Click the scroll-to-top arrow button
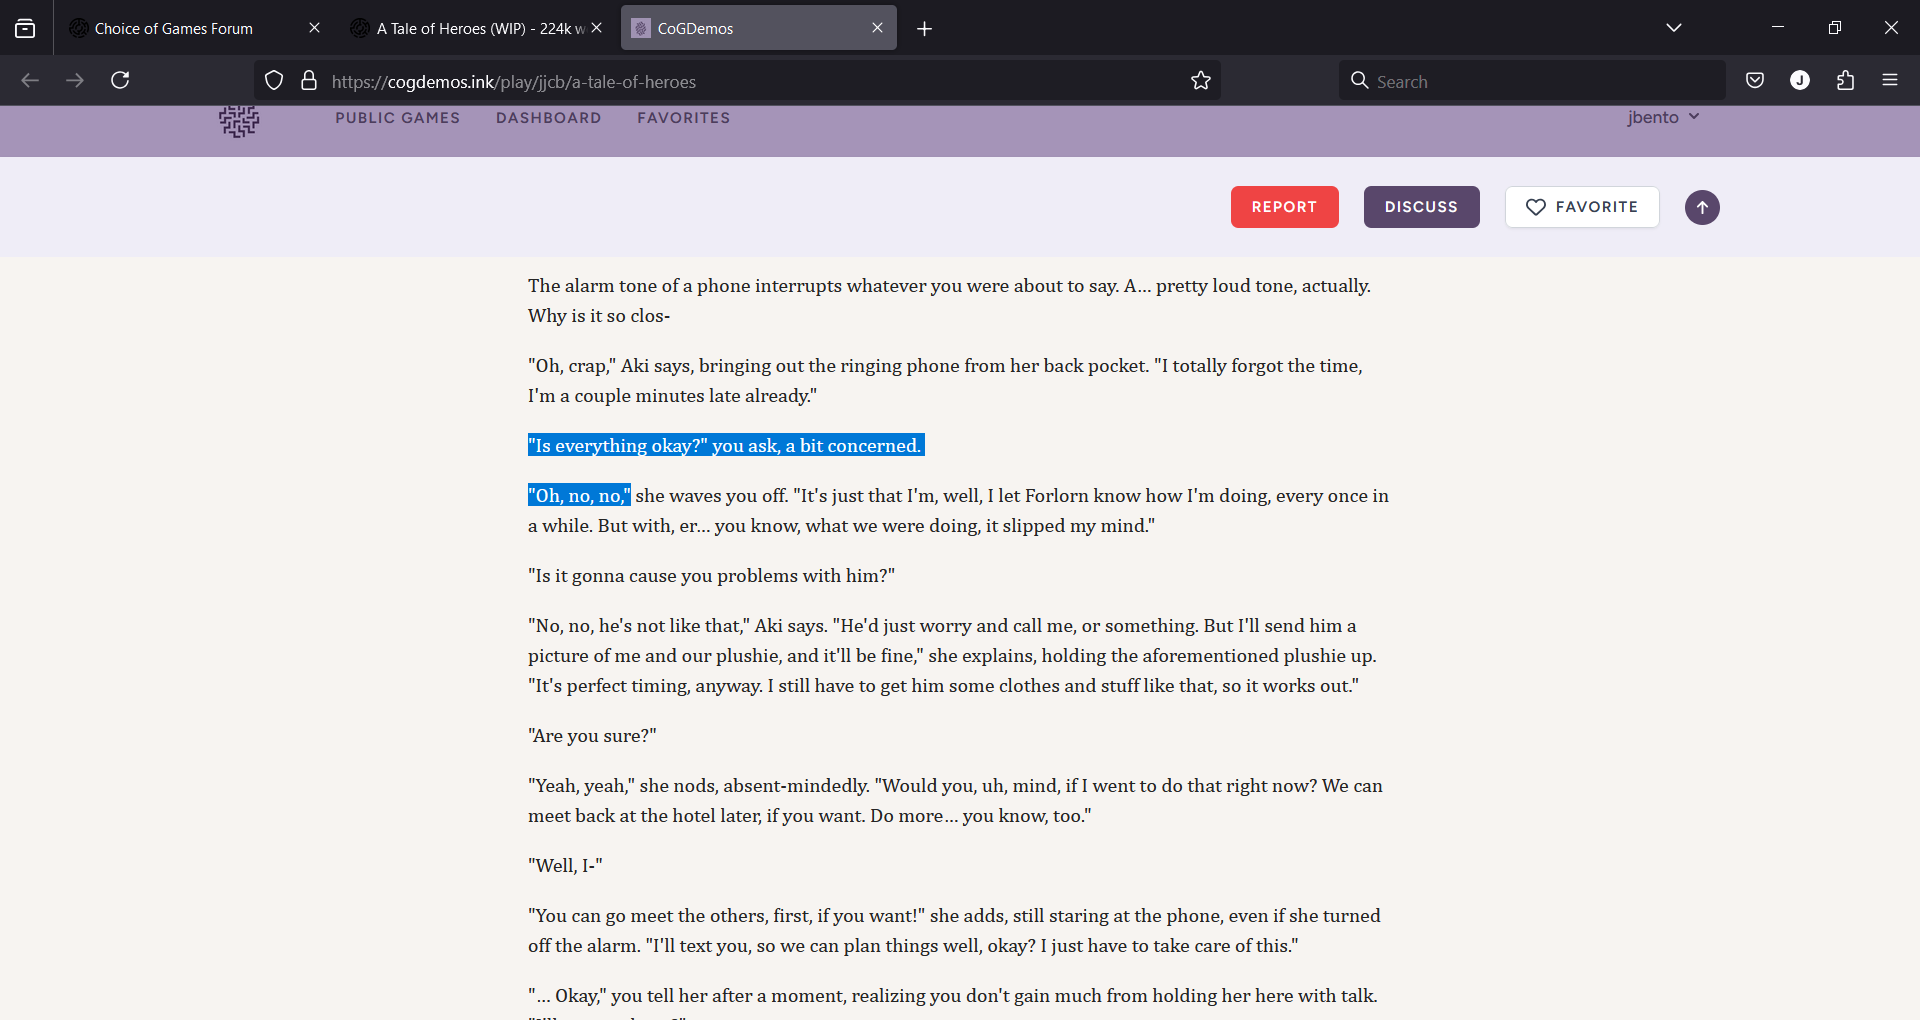Screen dimensions: 1920x1020 1702,208
